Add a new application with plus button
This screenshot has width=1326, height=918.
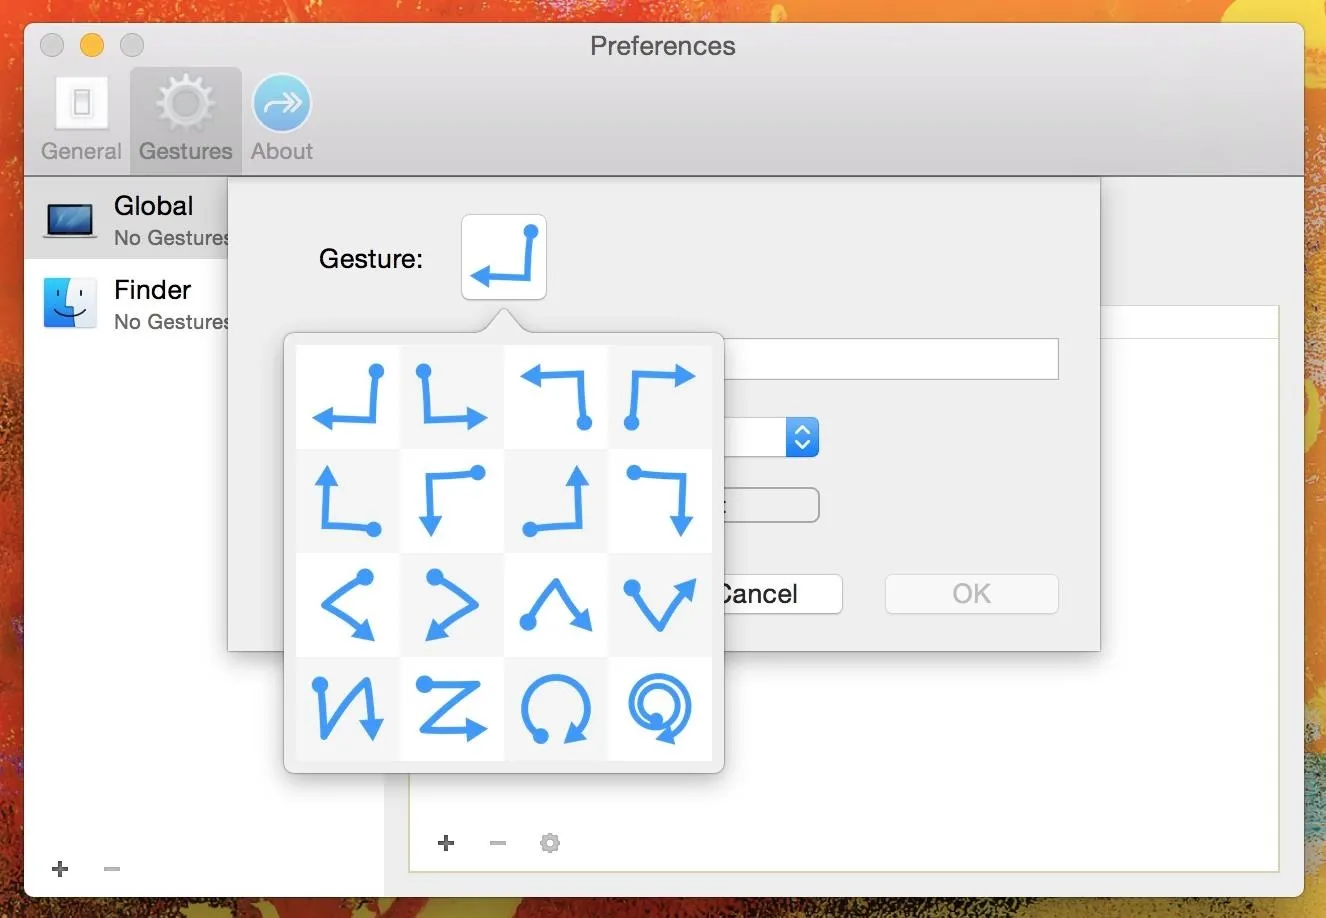click(60, 869)
